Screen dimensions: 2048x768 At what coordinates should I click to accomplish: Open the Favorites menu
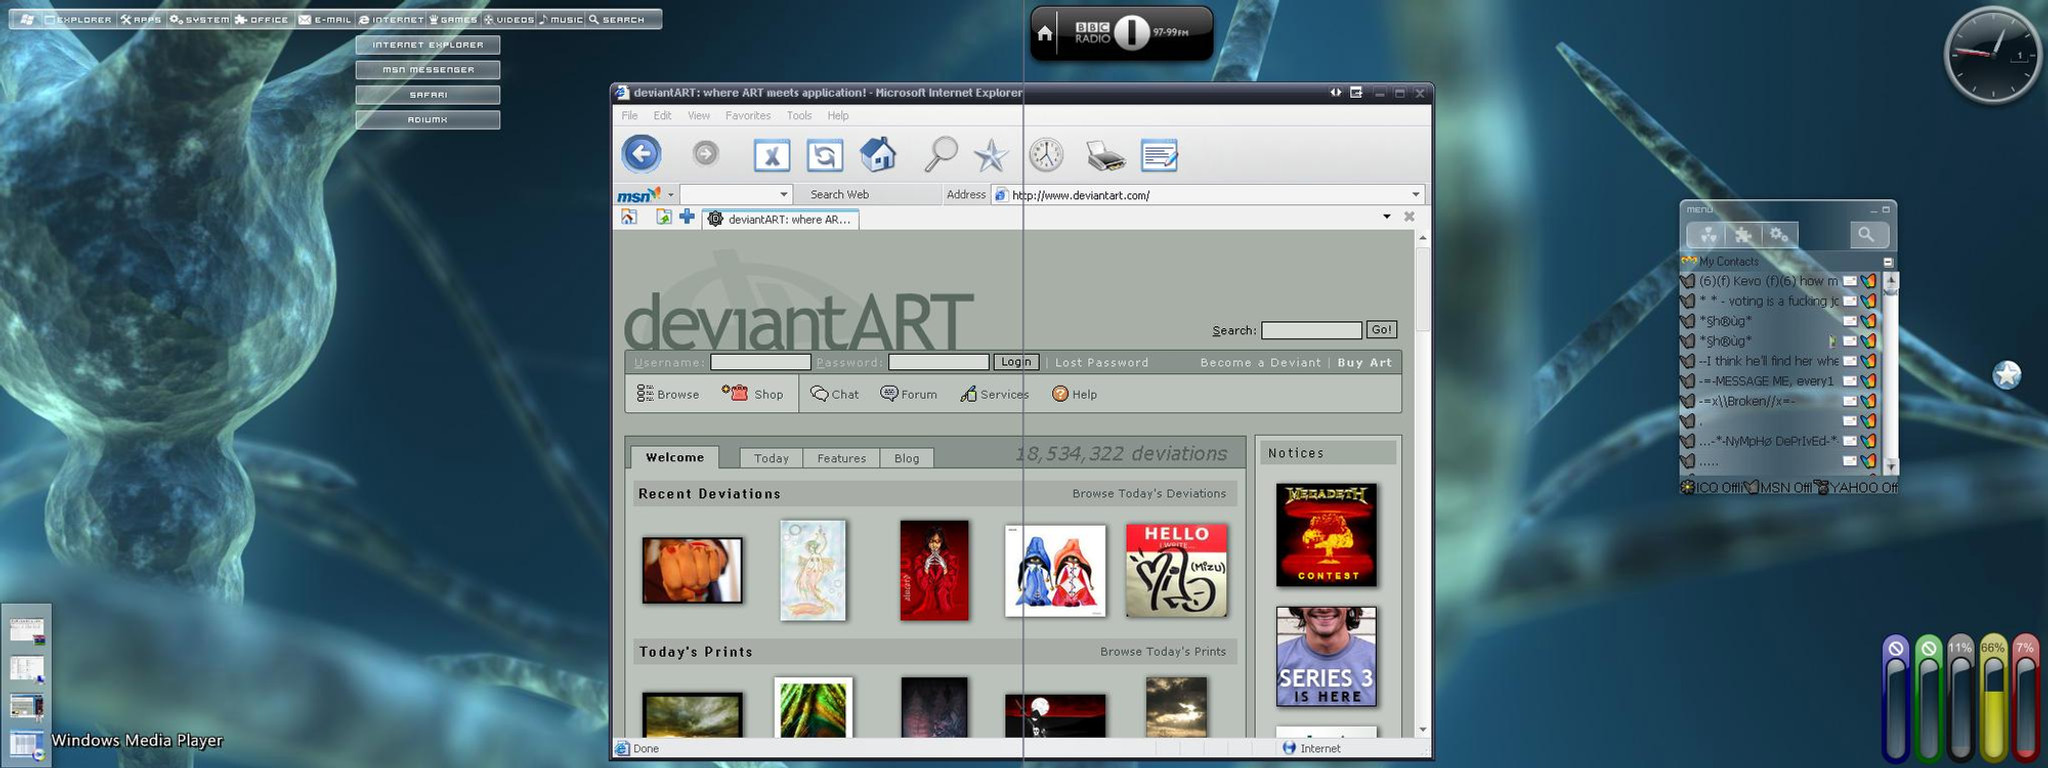pyautogui.click(x=747, y=116)
